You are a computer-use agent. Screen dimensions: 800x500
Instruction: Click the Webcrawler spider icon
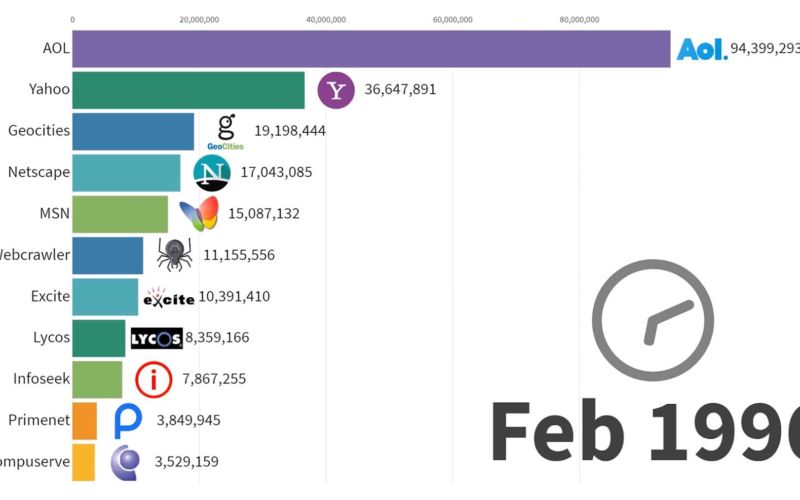coord(175,255)
